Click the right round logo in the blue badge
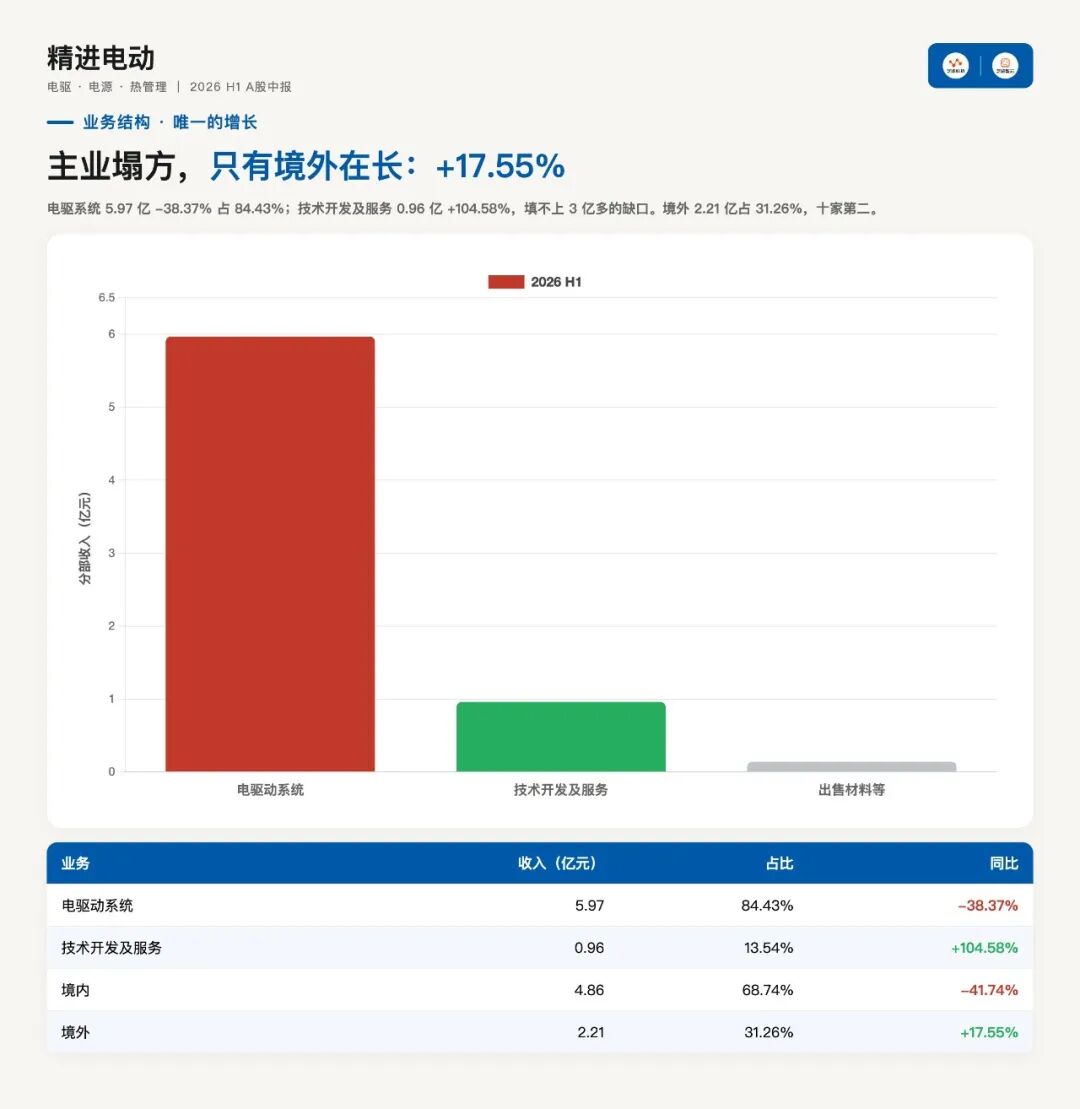1080x1109 pixels. pyautogui.click(x=1005, y=66)
